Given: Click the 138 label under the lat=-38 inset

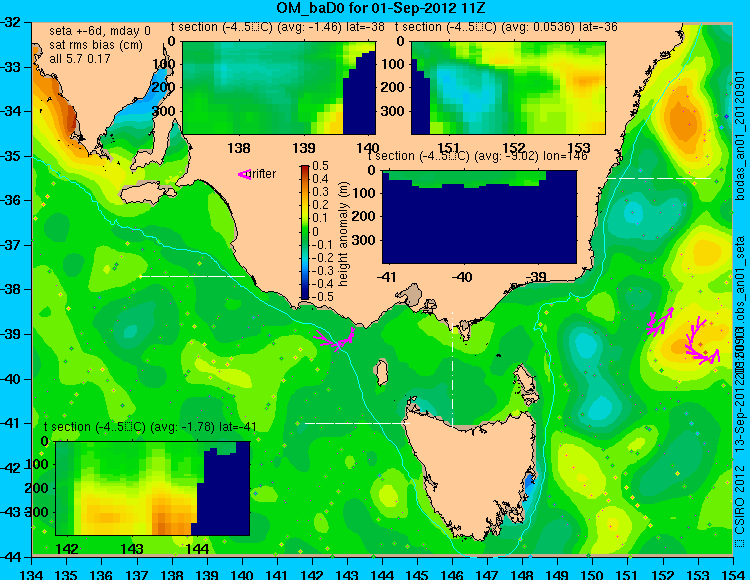Looking at the screenshot, I should click(x=239, y=148).
